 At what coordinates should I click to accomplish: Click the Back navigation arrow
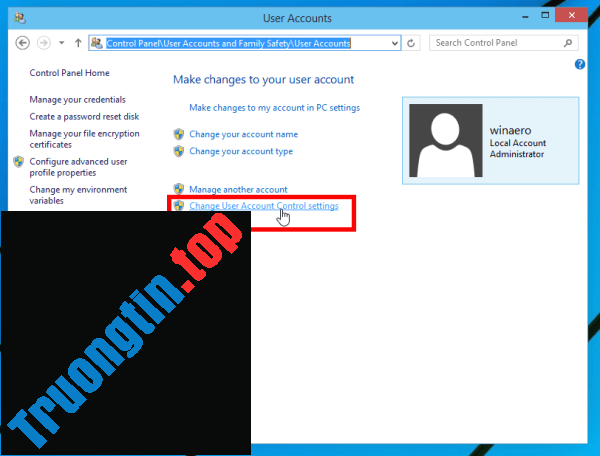23,43
